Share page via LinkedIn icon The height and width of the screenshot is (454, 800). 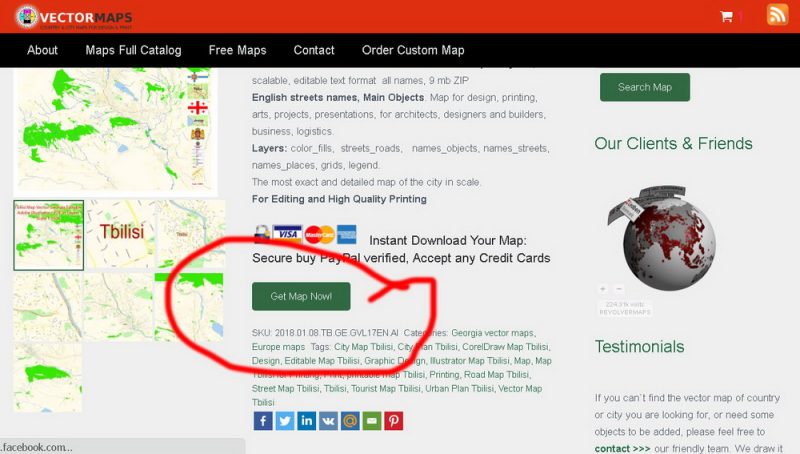[x=307, y=421]
